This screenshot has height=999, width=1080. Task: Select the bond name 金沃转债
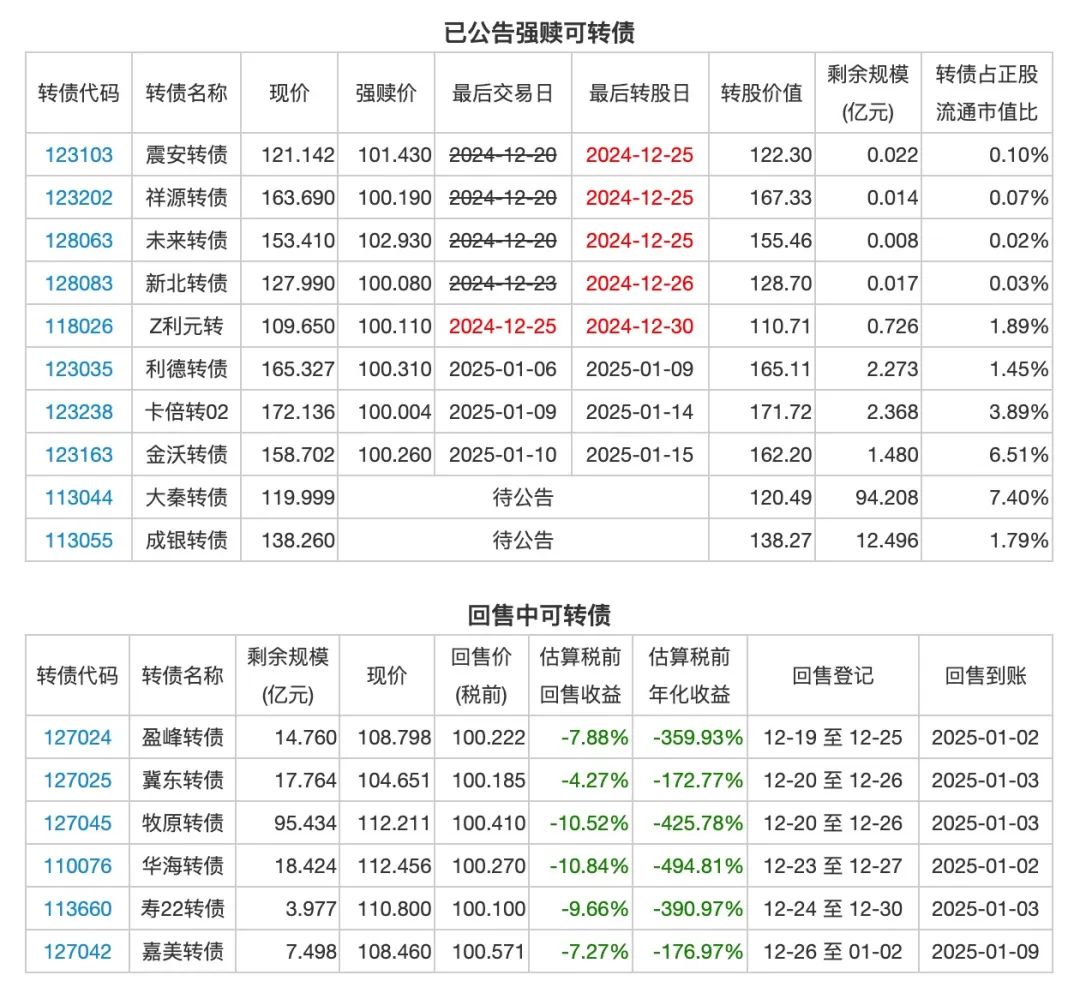(186, 455)
